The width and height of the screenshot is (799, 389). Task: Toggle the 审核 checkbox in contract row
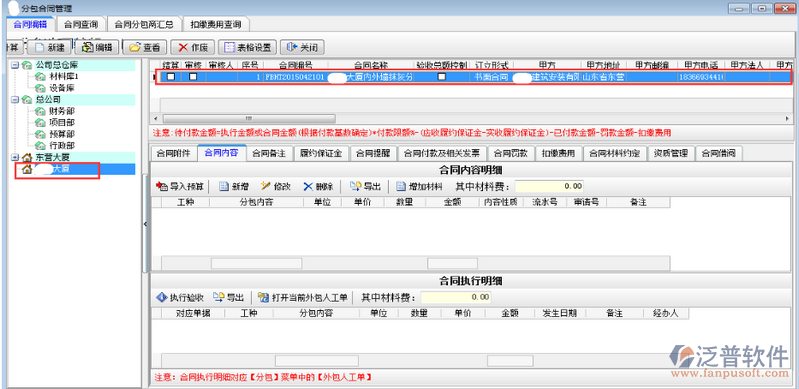click(193, 76)
